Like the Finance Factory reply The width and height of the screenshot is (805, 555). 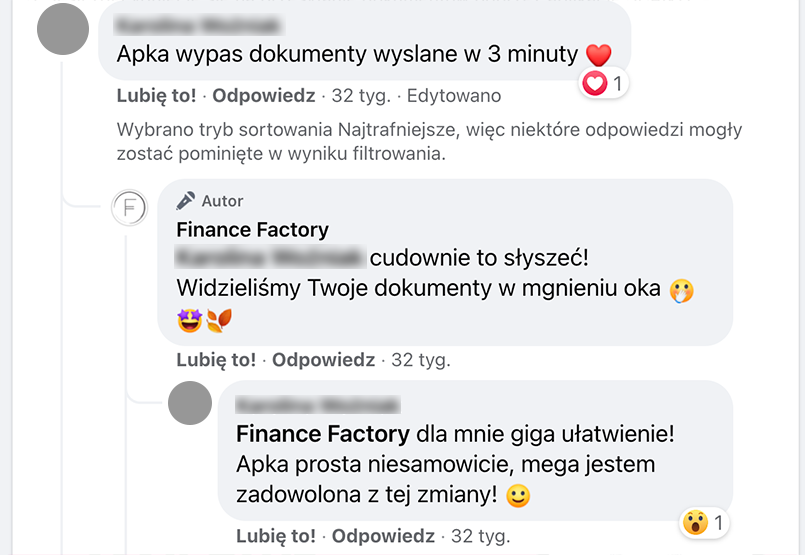pos(216,360)
